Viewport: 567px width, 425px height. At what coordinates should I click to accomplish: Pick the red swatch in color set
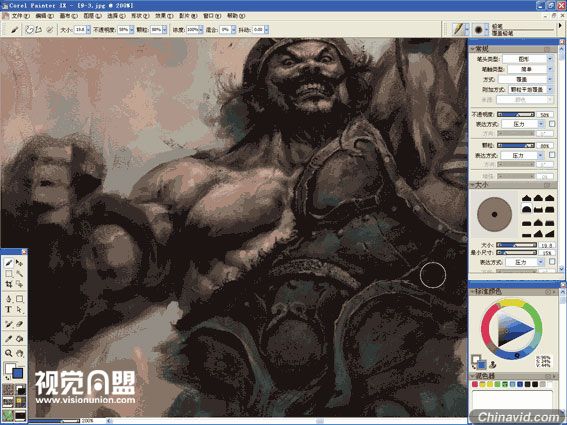[x=475, y=384]
